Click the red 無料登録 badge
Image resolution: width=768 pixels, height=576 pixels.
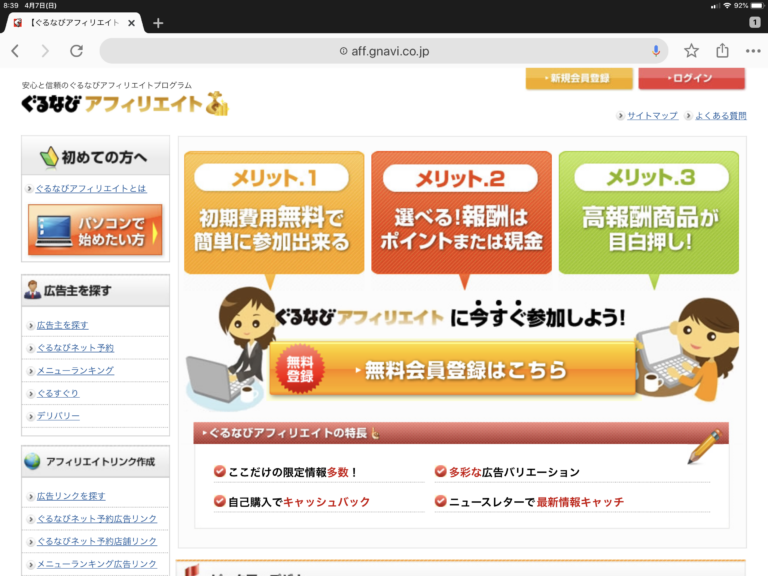(x=300, y=370)
